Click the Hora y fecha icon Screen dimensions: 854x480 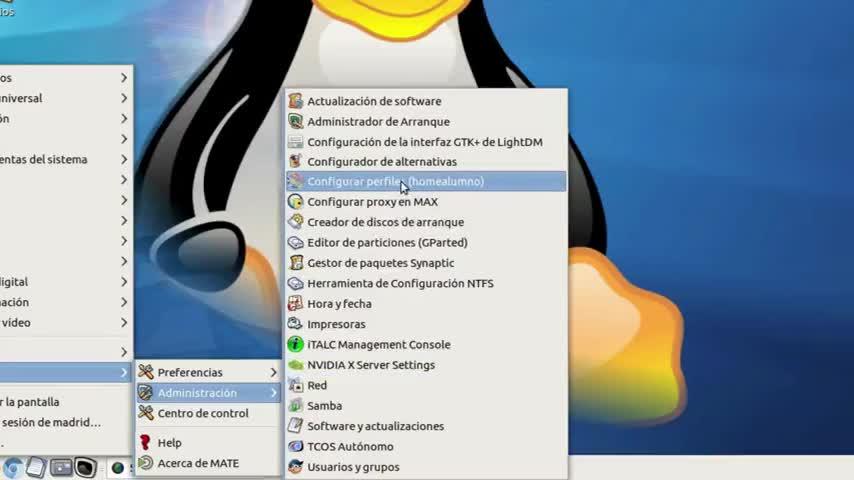tap(295, 303)
